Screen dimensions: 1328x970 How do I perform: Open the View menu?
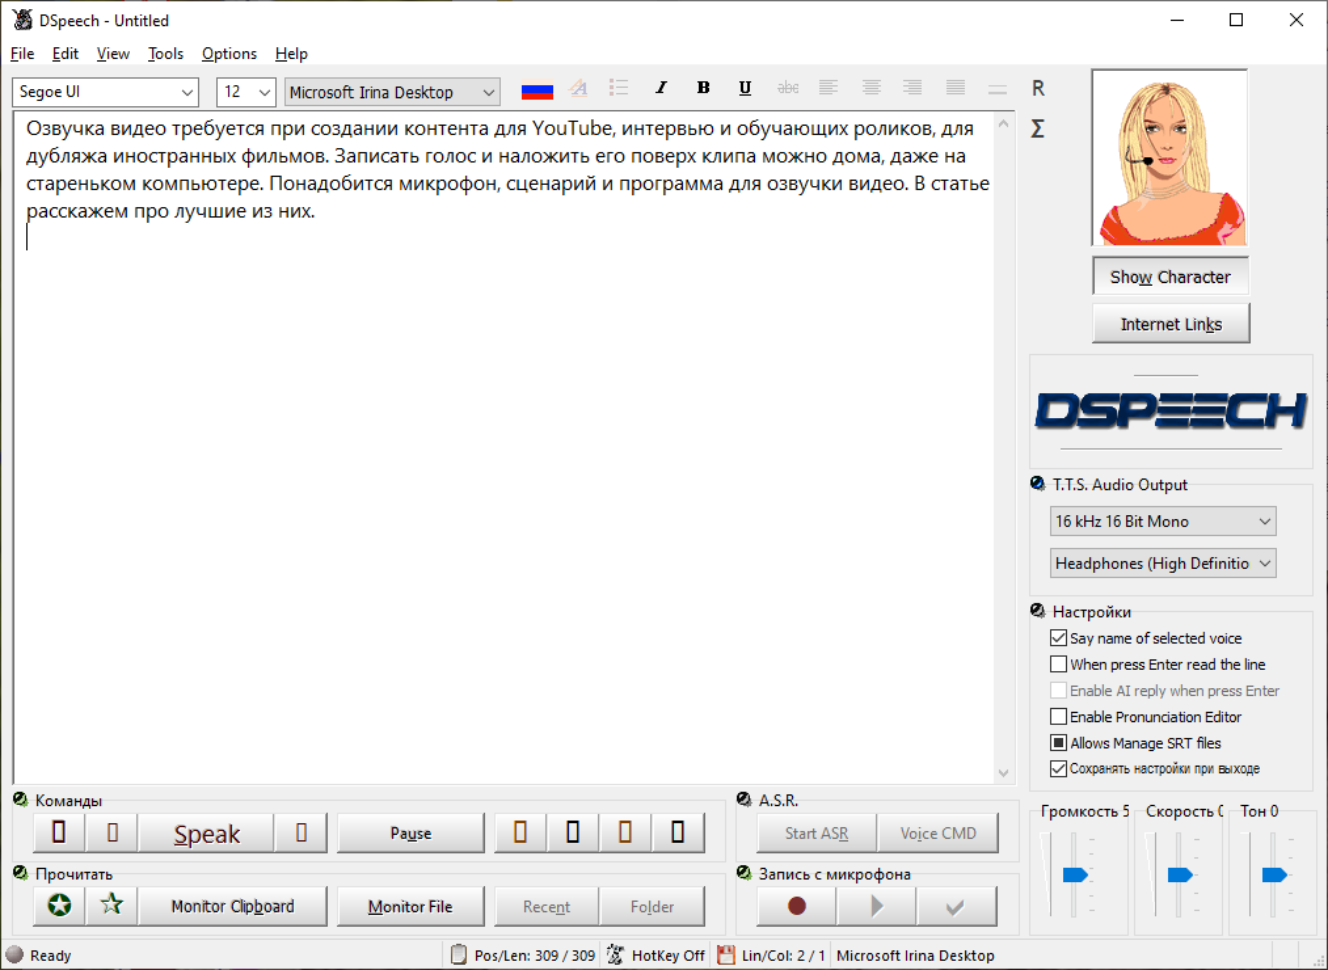pos(113,54)
